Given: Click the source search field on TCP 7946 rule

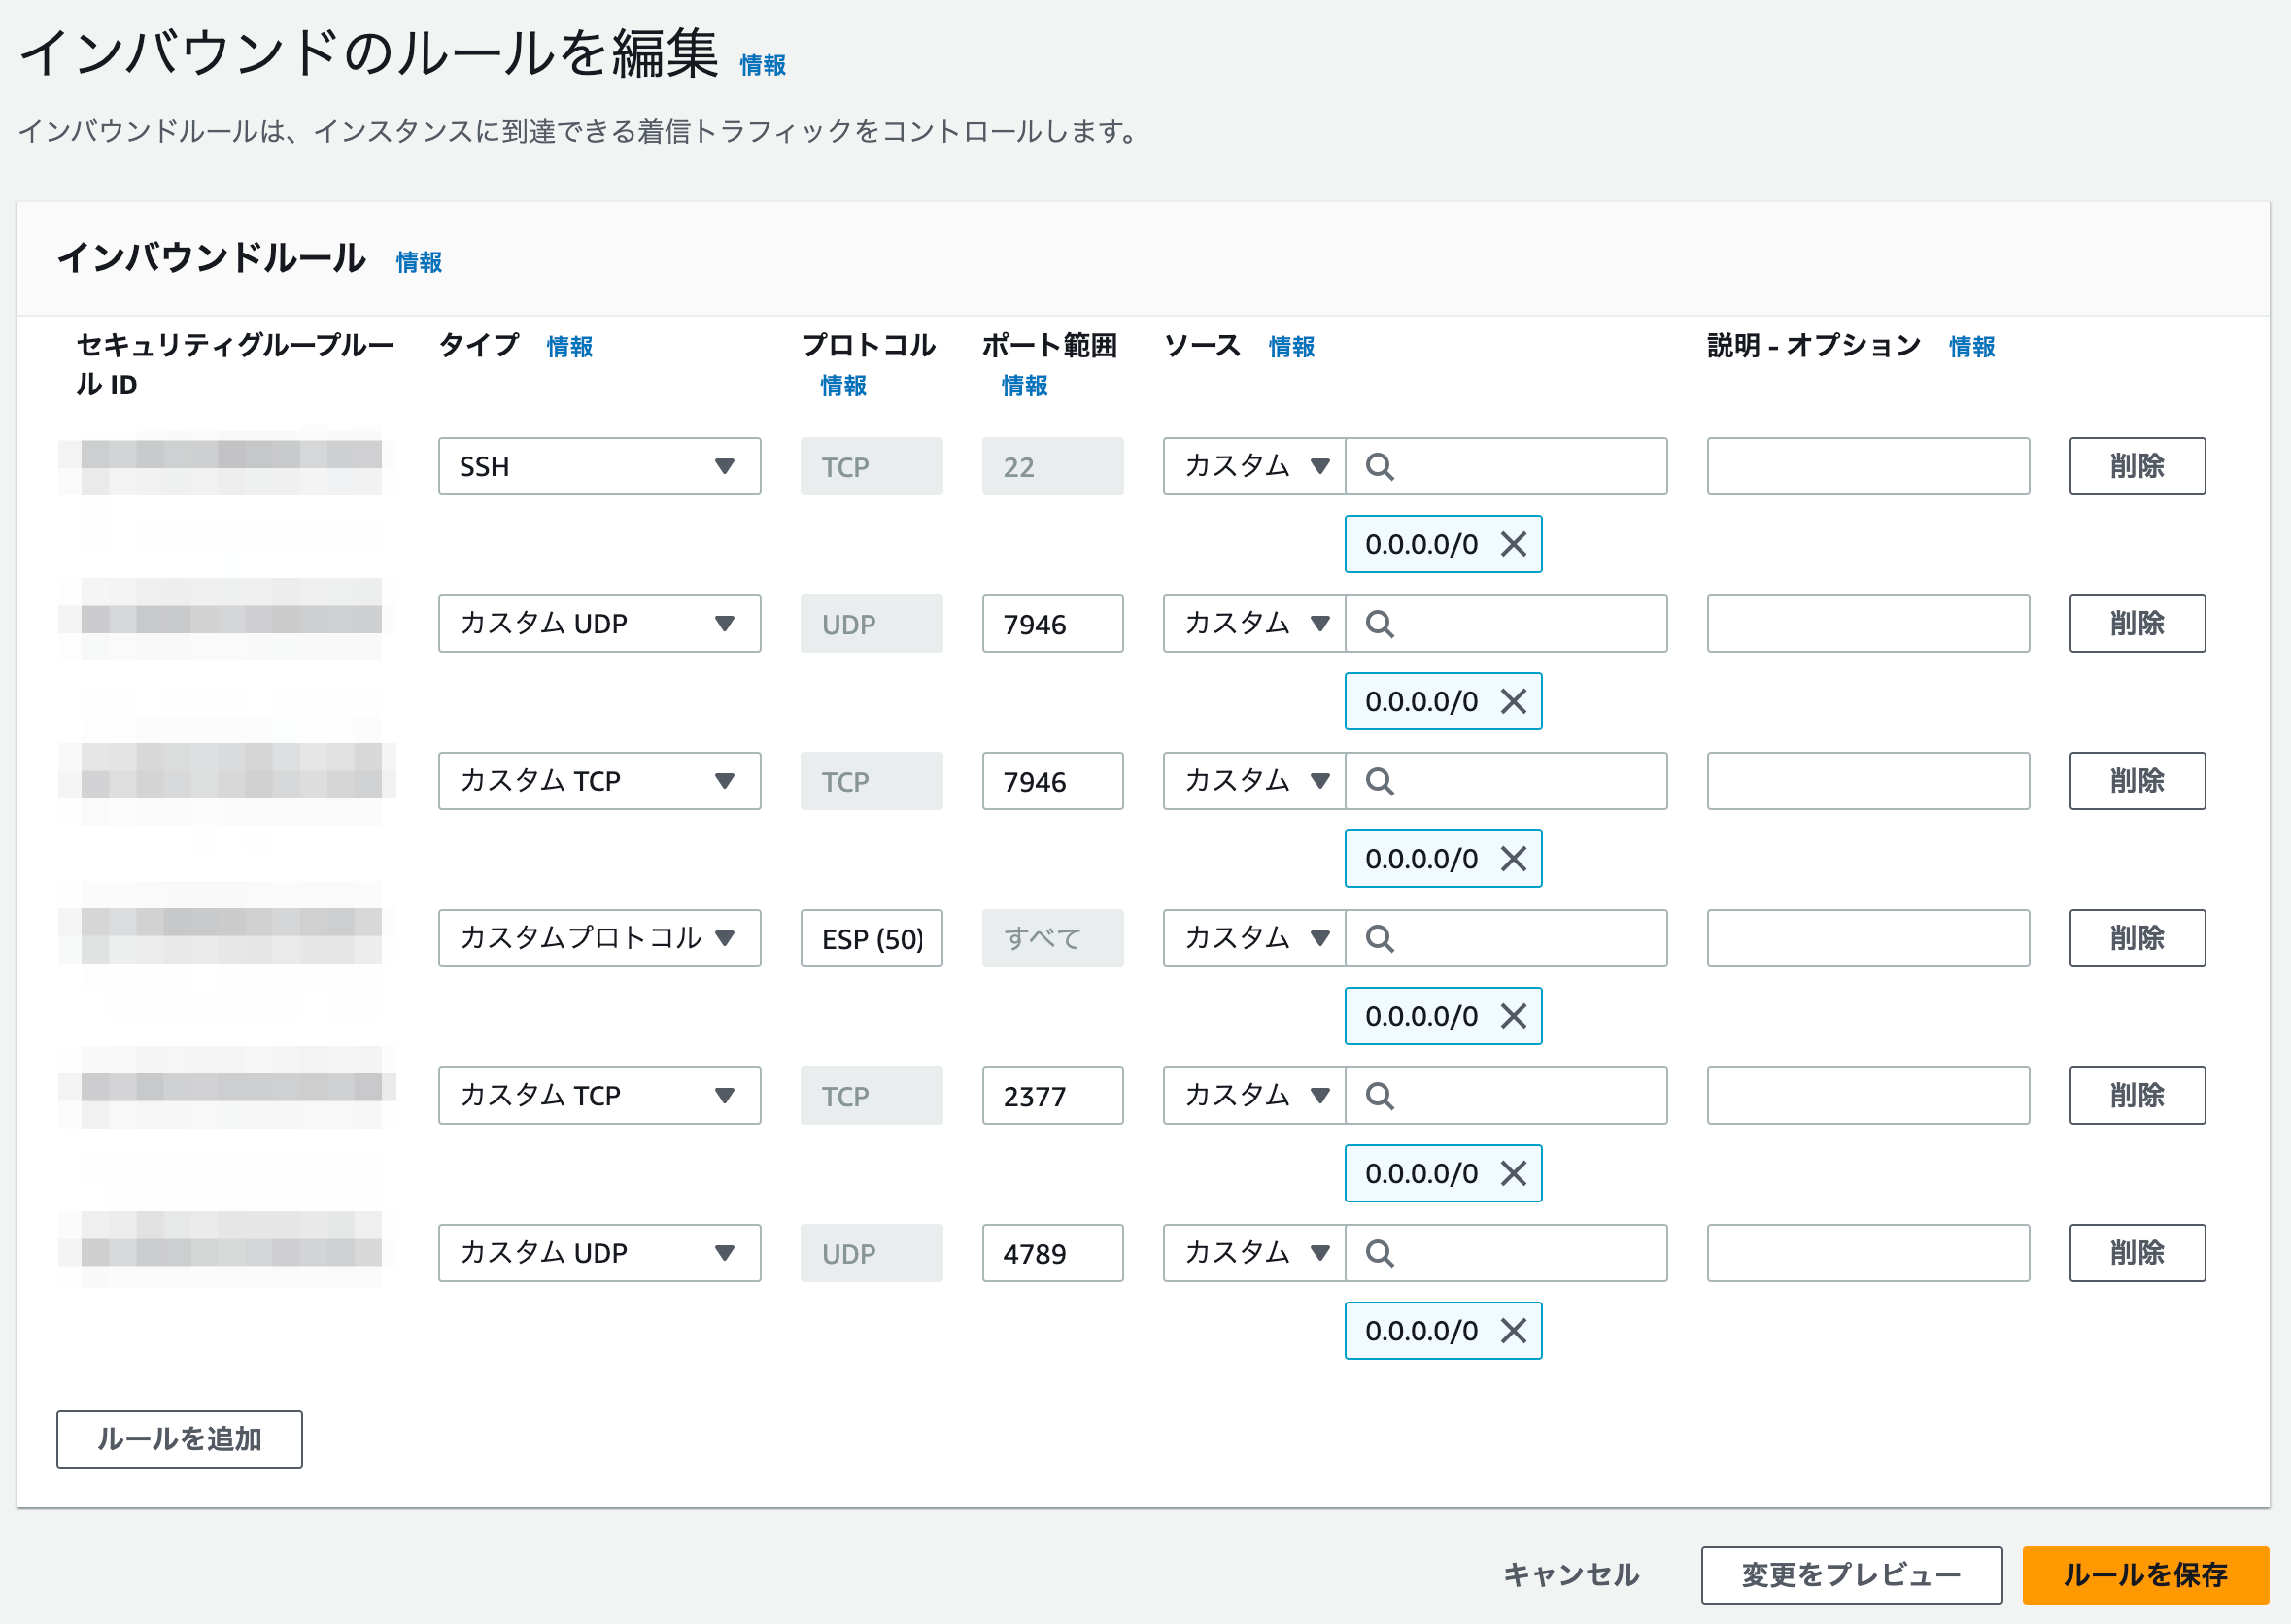Looking at the screenshot, I should point(1506,780).
